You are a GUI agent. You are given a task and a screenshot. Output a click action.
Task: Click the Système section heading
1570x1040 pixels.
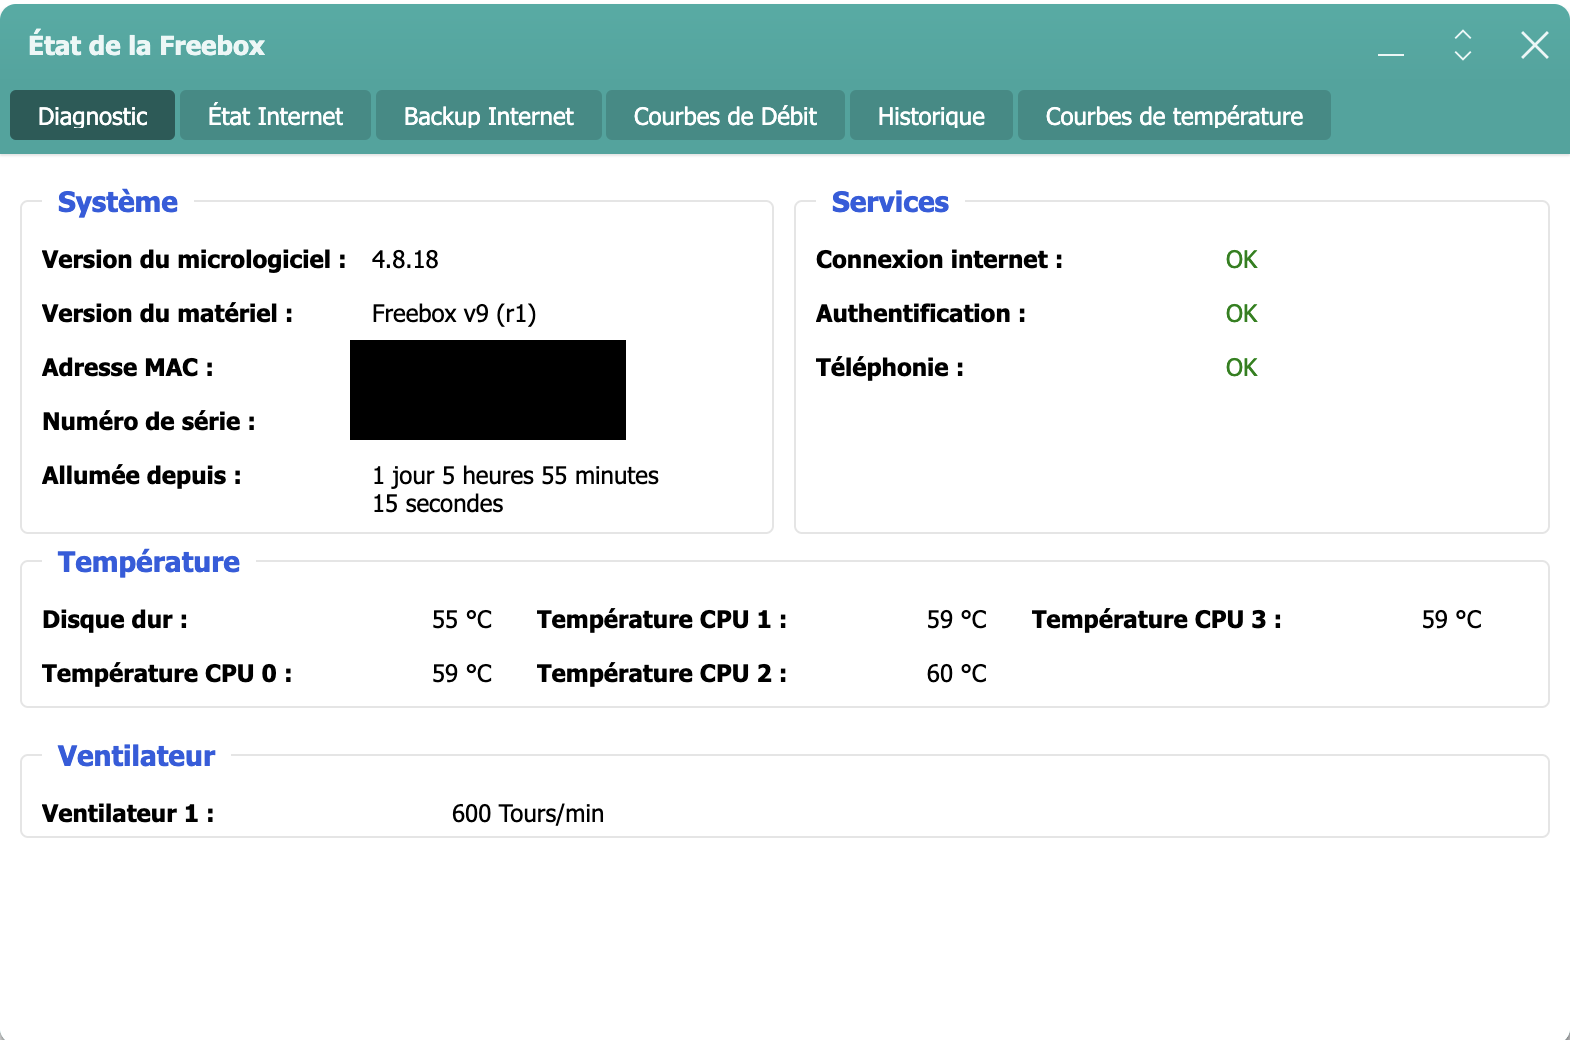118,202
